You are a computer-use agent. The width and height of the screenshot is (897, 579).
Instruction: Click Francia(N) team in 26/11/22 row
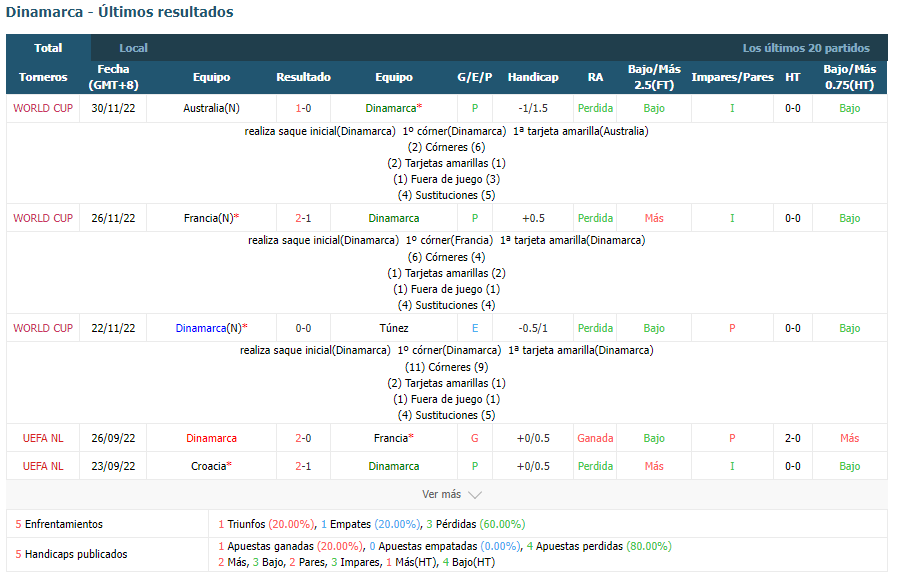[211, 218]
